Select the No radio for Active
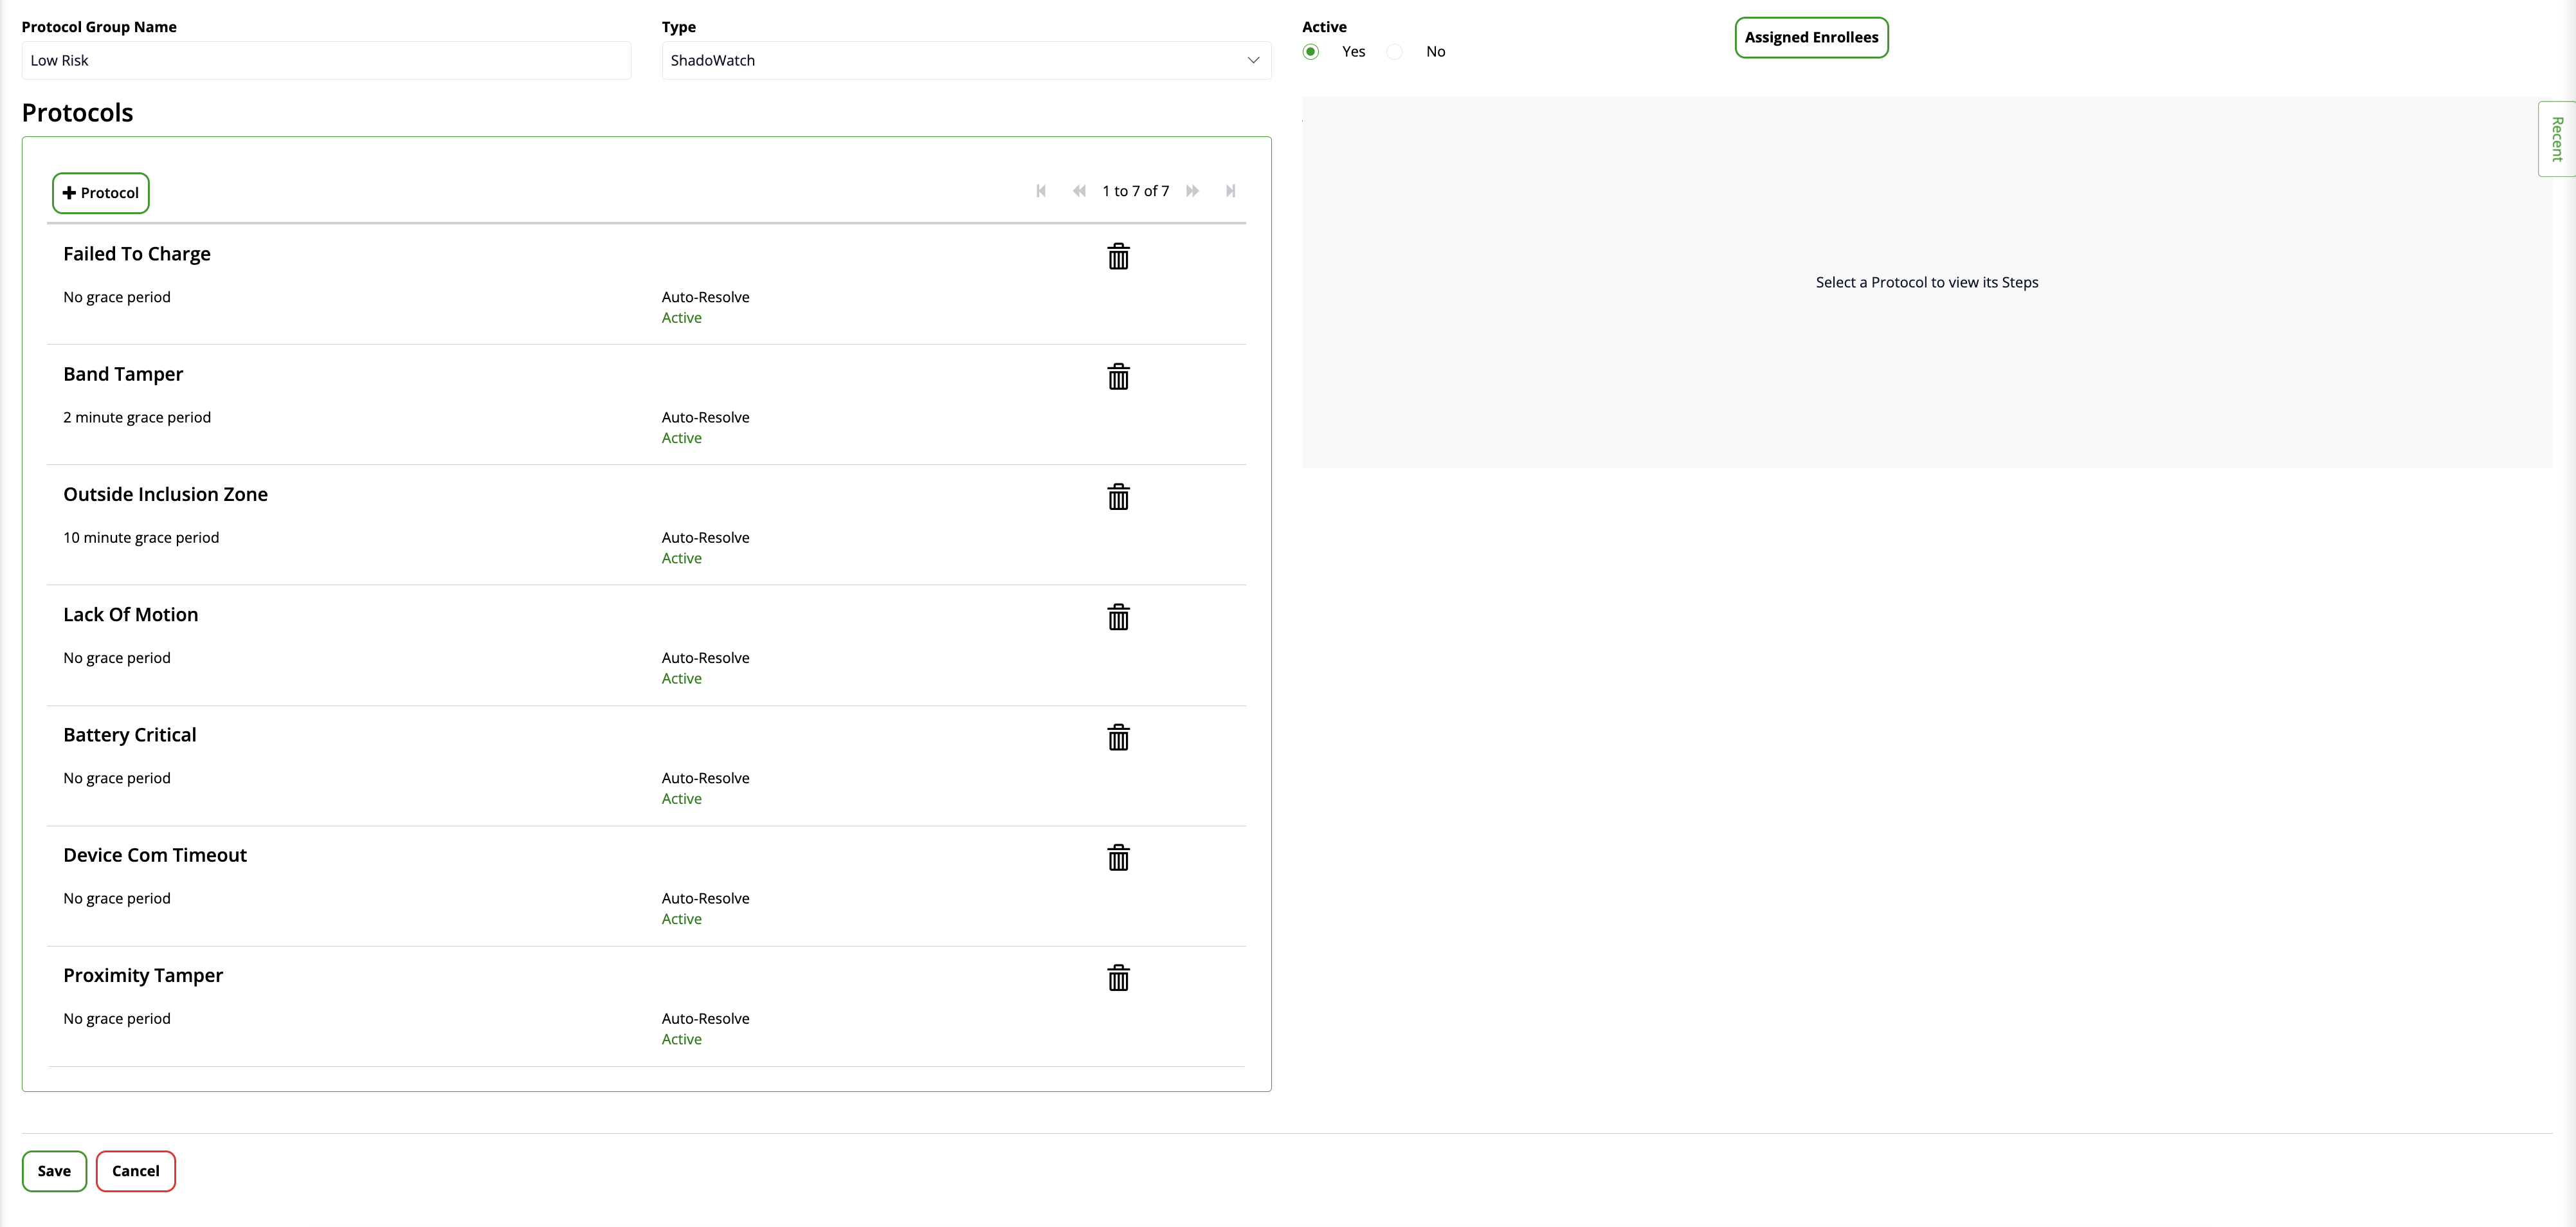 [1395, 52]
